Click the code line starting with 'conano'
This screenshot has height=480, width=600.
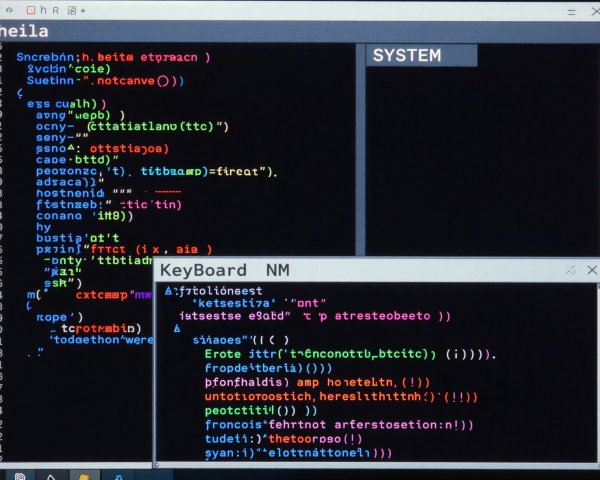[x=84, y=216]
